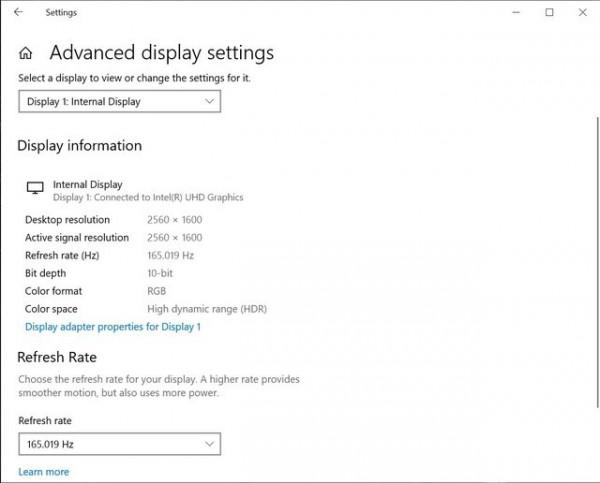This screenshot has width=600, height=483.
Task: Open the 165.019 Hz refresh rate dropdown
Action: (x=119, y=443)
